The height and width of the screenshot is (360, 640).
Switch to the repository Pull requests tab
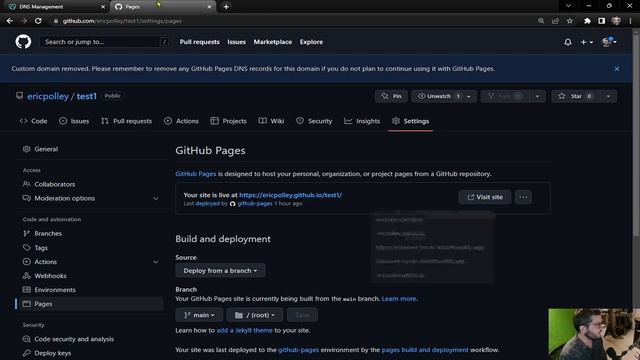coord(127,121)
